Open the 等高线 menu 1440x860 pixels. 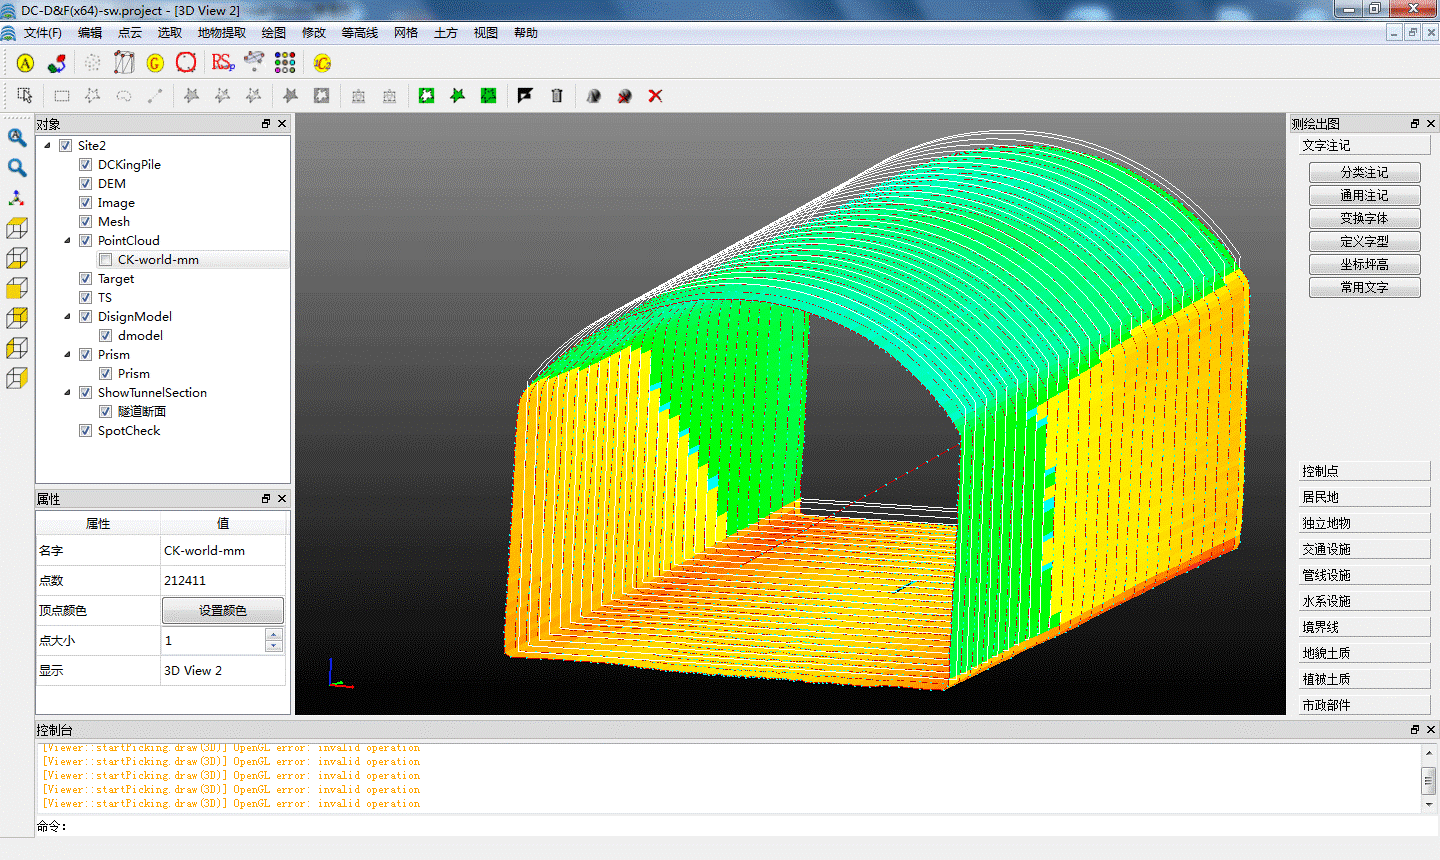click(x=359, y=33)
